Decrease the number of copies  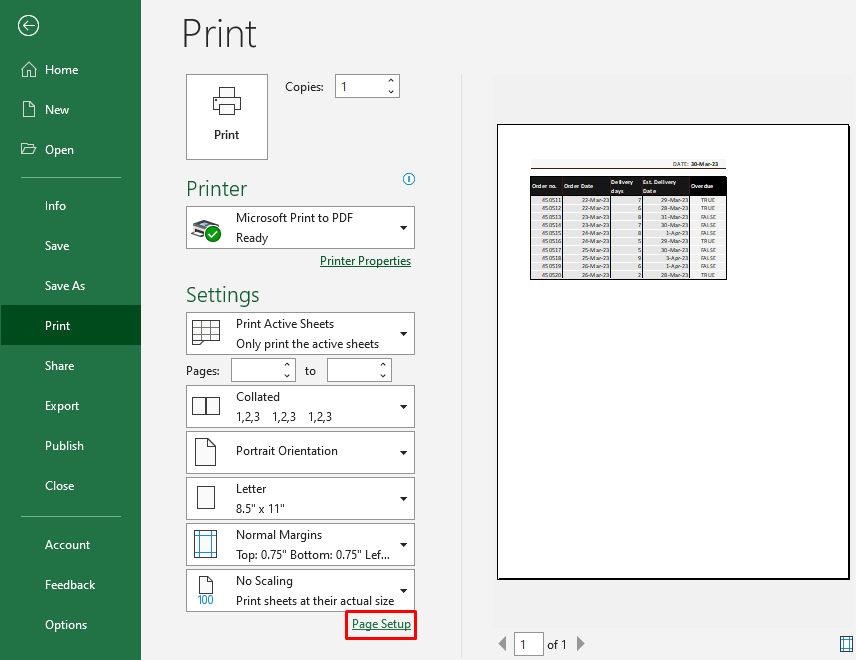pyautogui.click(x=390, y=93)
